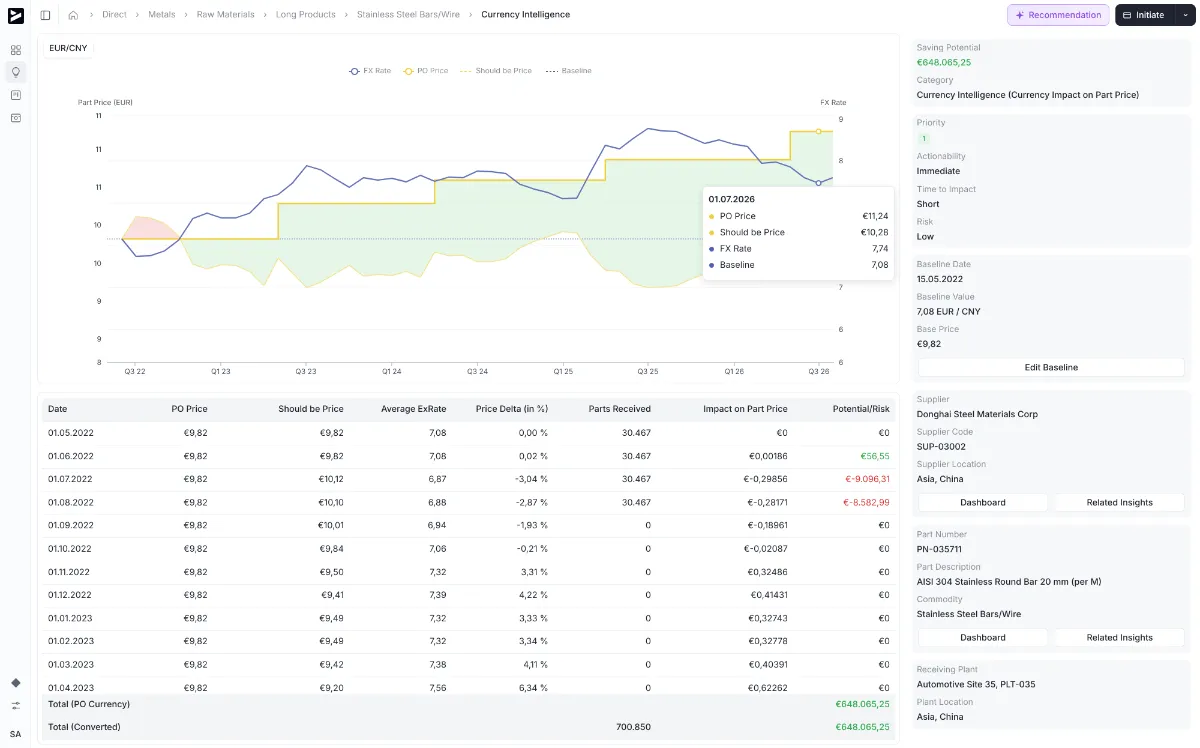Click the Average ExRate column header

click(413, 409)
